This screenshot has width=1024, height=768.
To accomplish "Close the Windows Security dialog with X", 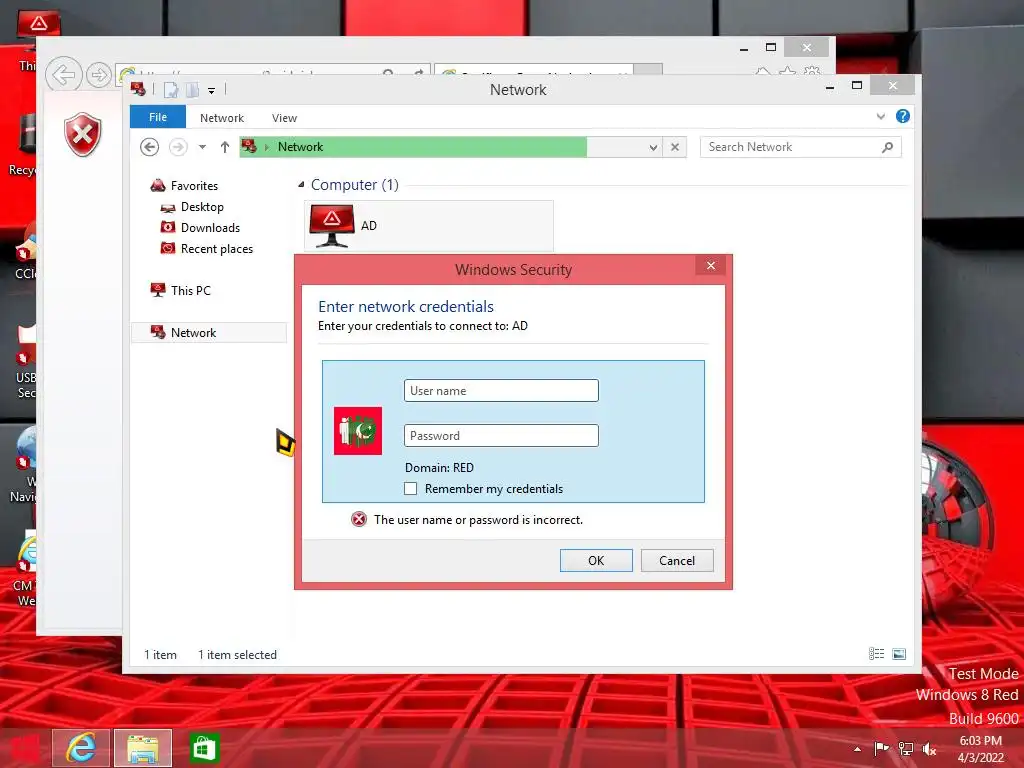I will [x=711, y=266].
